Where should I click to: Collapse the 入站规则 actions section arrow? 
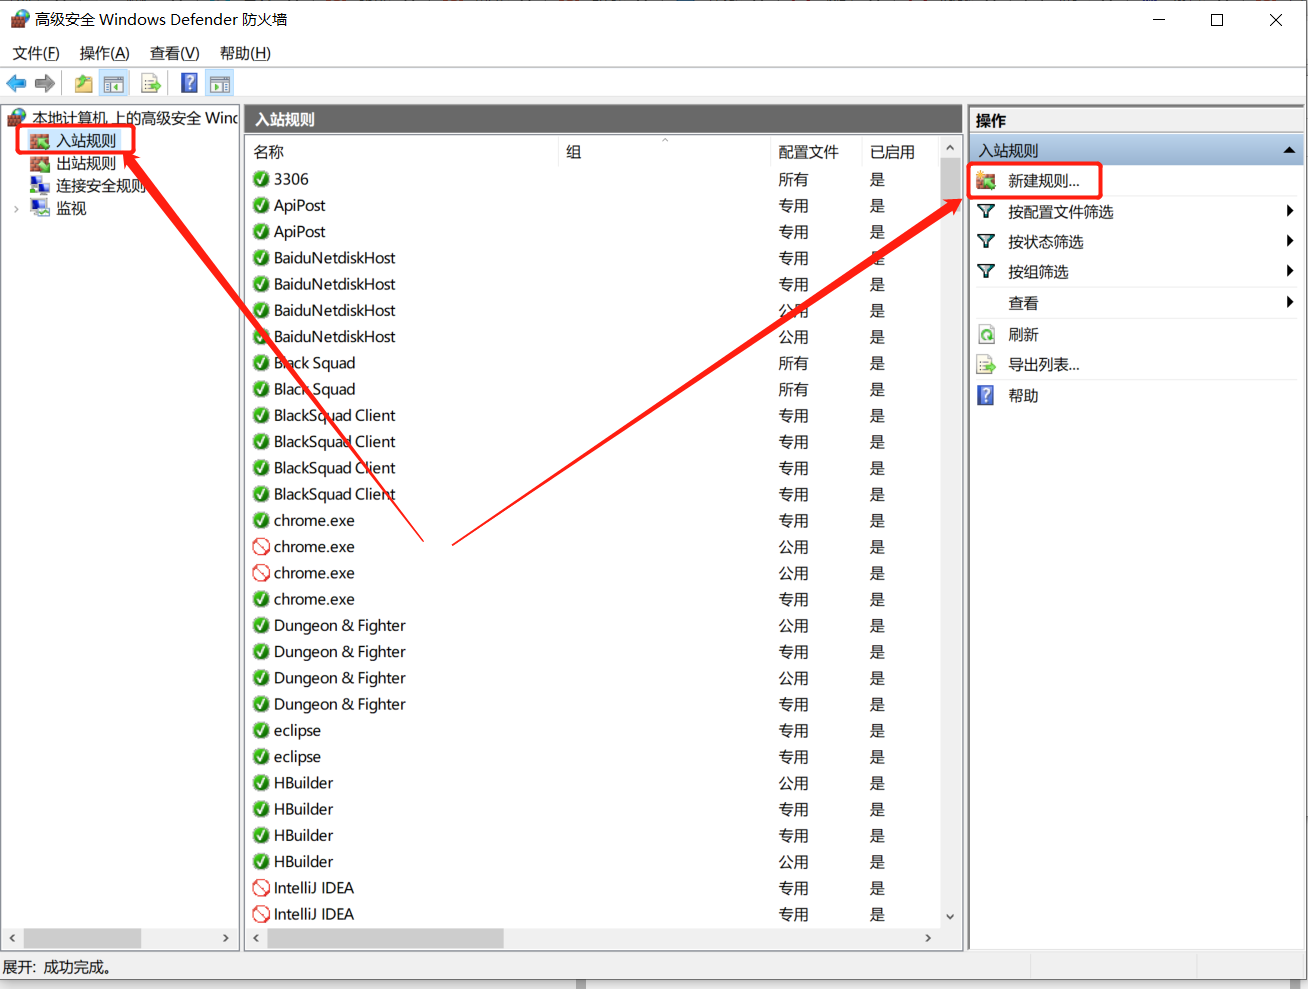pos(1289,151)
